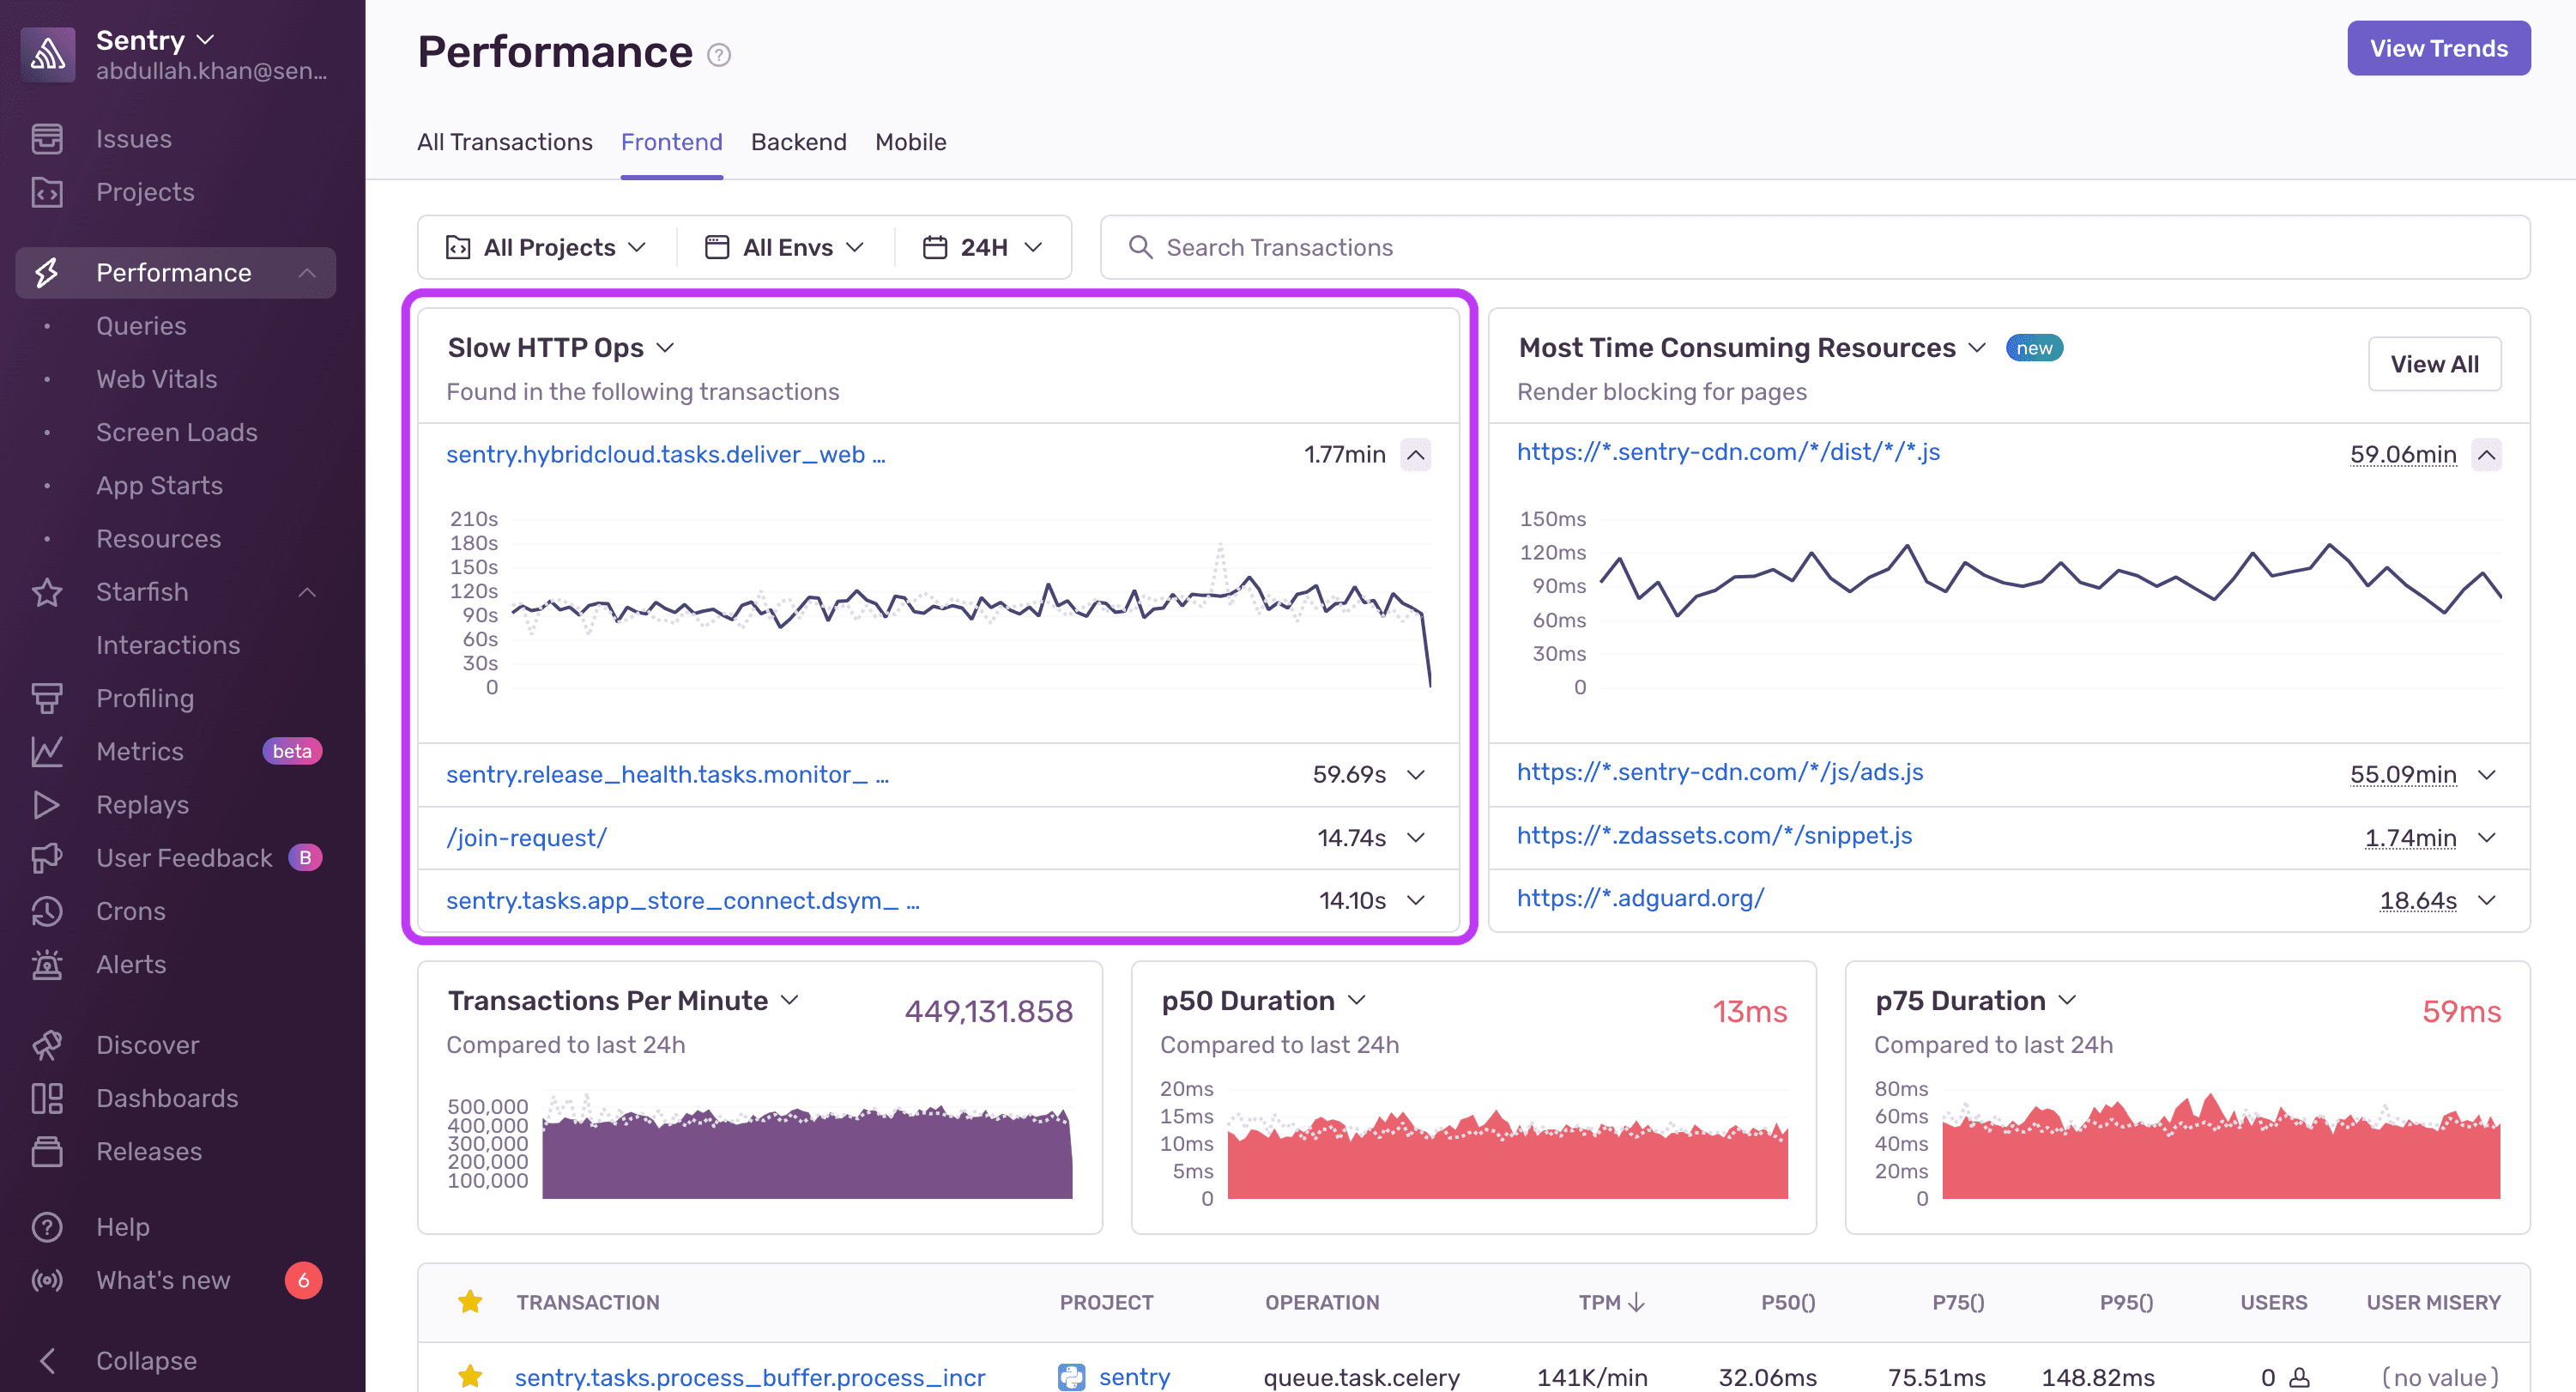Select the Replays play icon
Image resolution: width=2576 pixels, height=1392 pixels.
(47, 804)
